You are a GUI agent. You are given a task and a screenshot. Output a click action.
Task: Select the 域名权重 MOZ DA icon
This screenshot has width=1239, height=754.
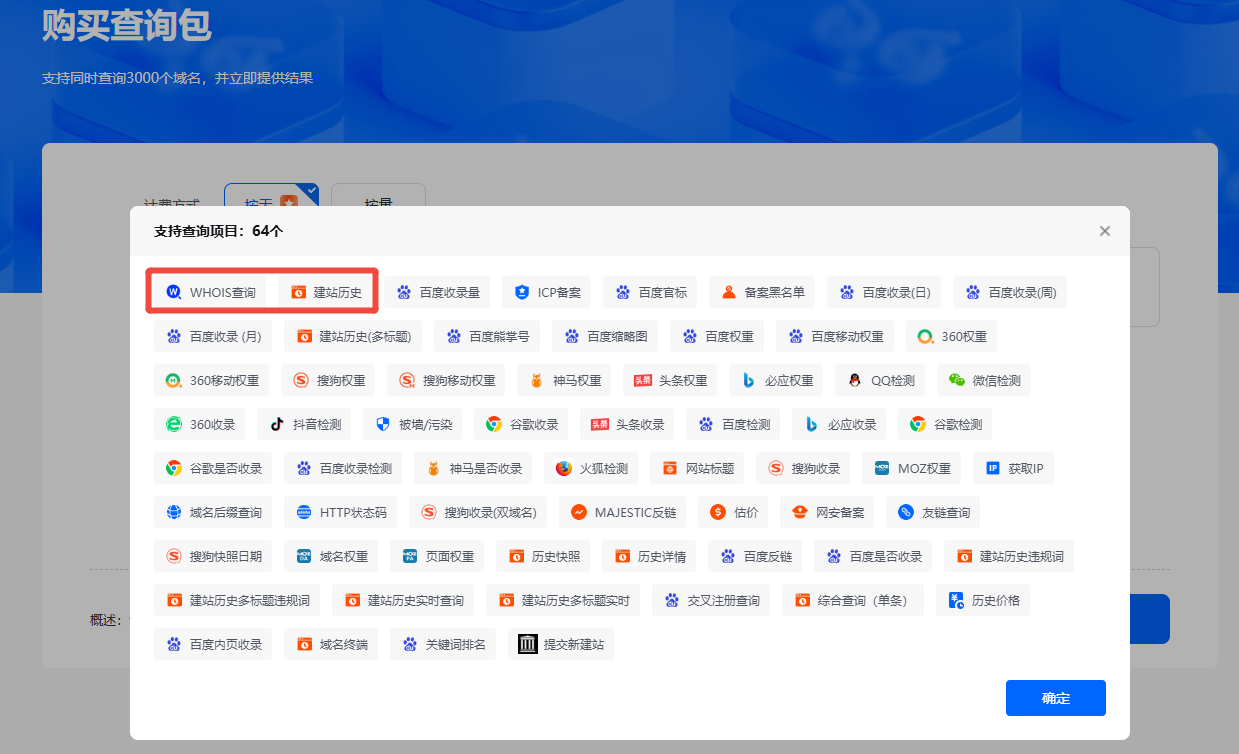tap(303, 556)
